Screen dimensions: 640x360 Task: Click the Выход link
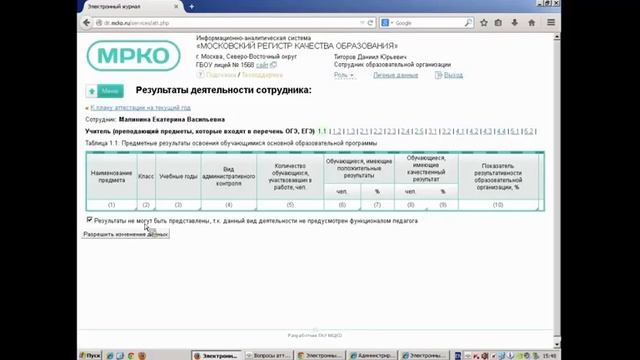pos(453,75)
